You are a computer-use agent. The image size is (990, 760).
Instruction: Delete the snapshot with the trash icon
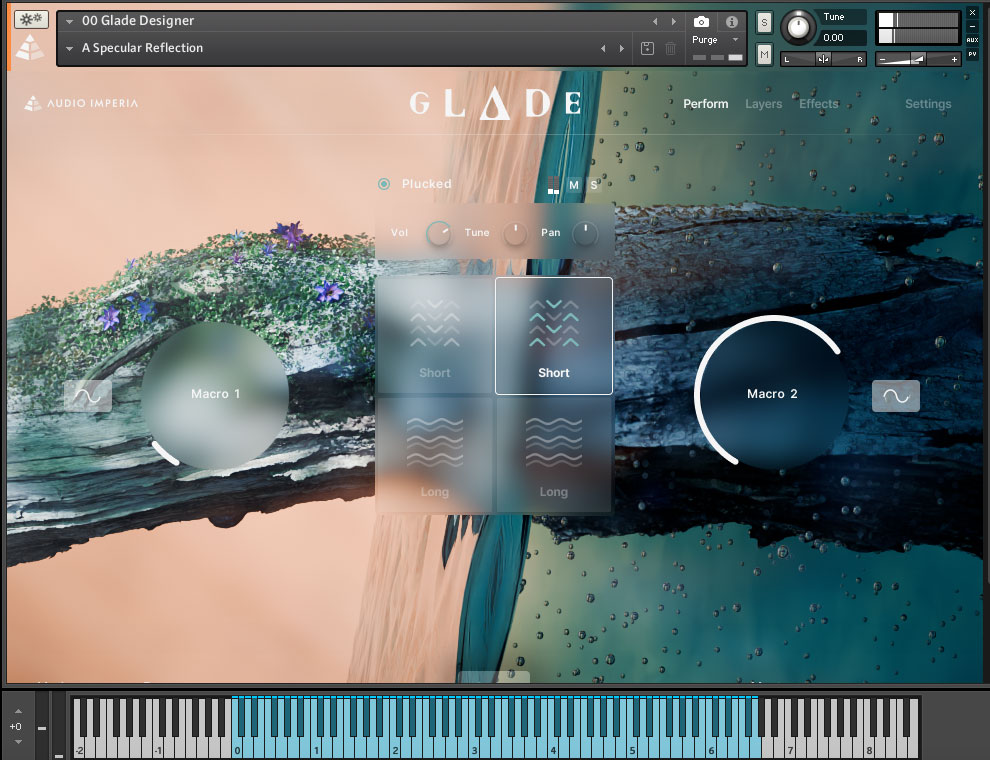(x=671, y=48)
